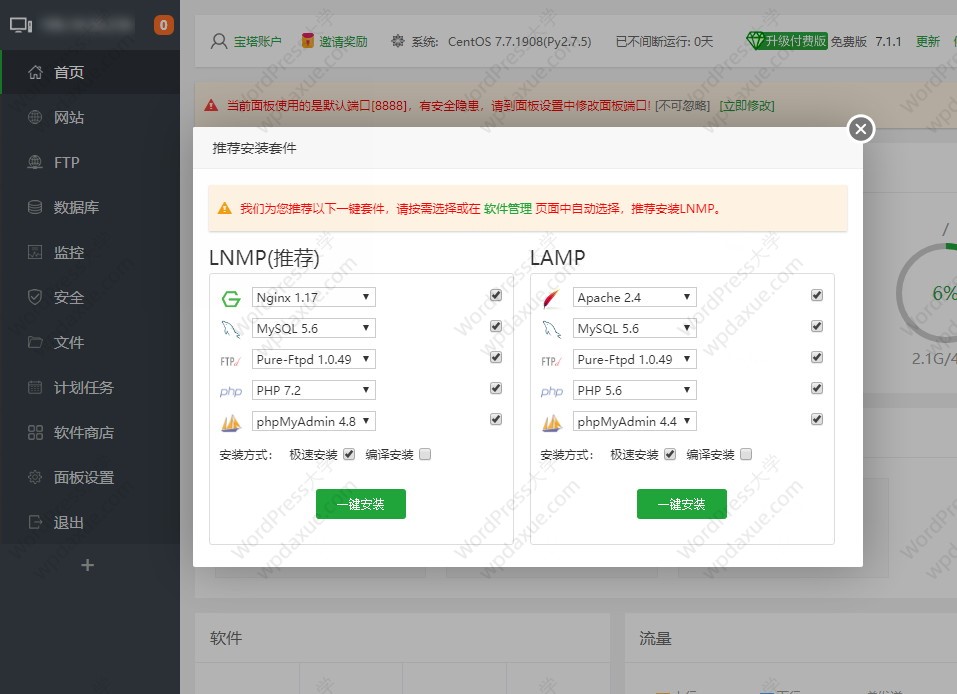Open the Apache 2.4 version dropdown
This screenshot has height=694, width=957.
(635, 297)
